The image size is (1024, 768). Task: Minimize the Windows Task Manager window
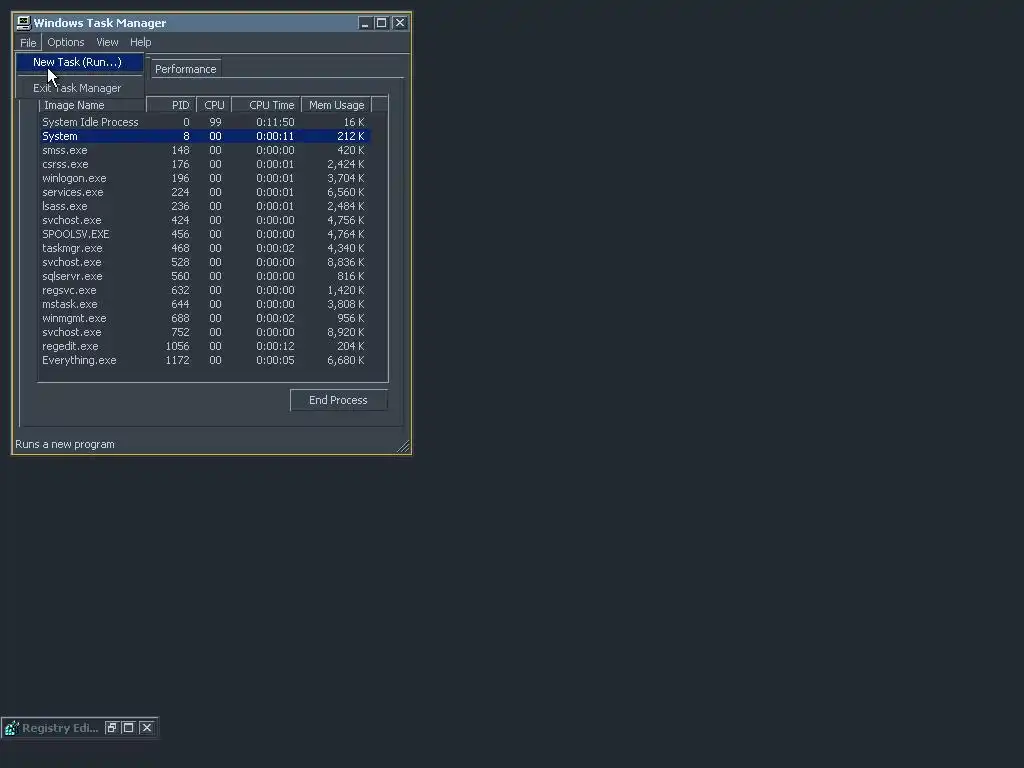point(365,23)
